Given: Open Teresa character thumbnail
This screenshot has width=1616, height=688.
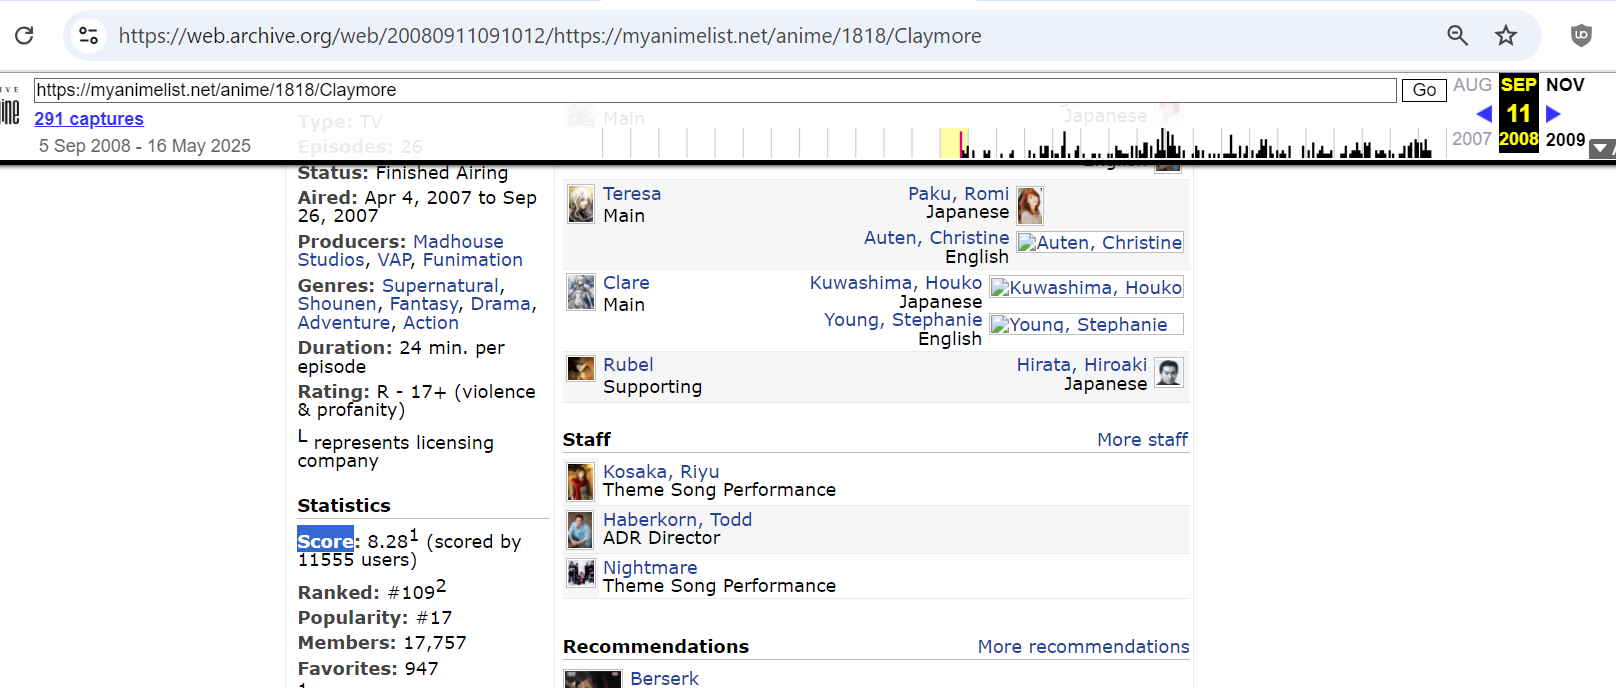Looking at the screenshot, I should [581, 204].
